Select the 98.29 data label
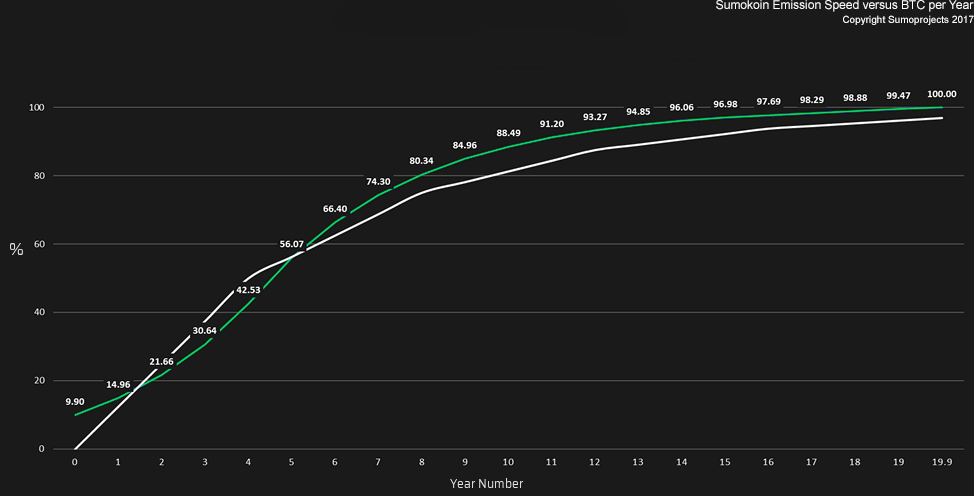The height and width of the screenshot is (496, 974). (812, 100)
